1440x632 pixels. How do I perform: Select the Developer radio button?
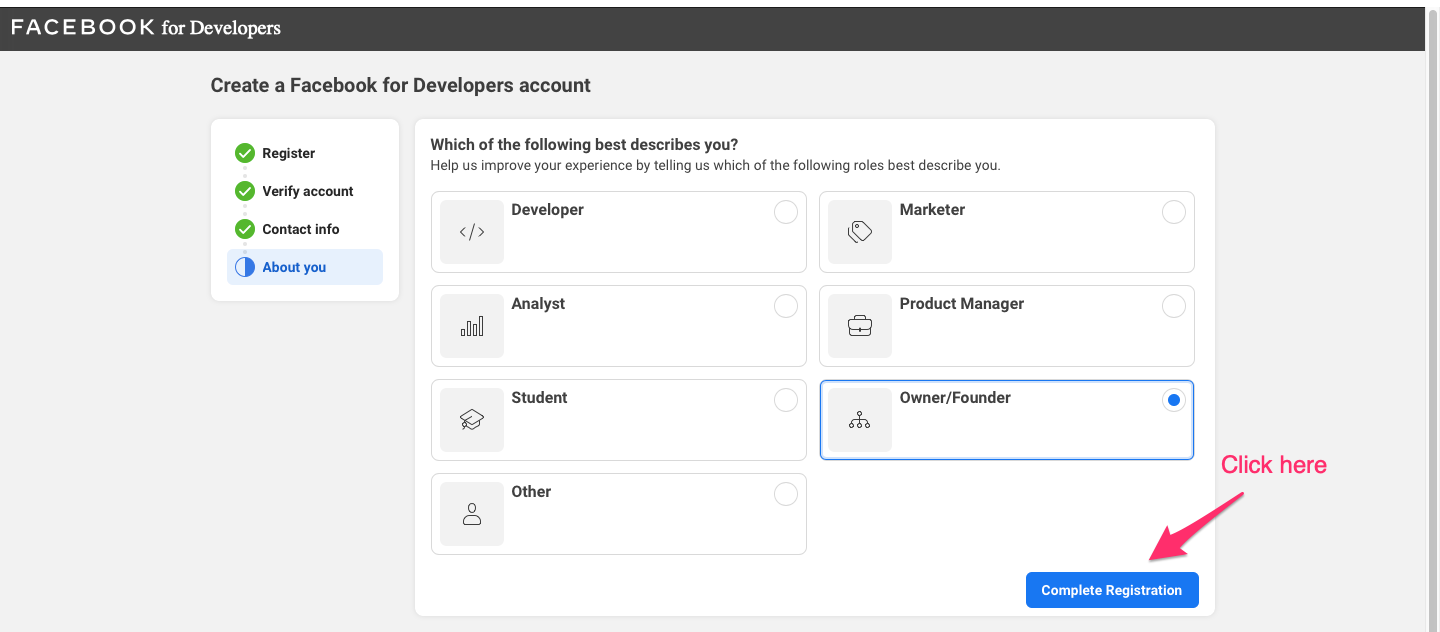(786, 212)
